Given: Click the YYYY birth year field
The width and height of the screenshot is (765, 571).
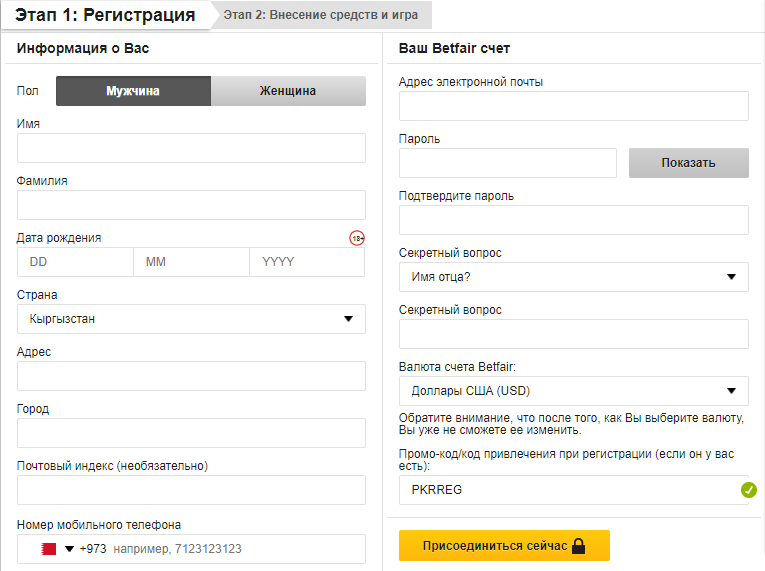Looking at the screenshot, I should pos(306,262).
